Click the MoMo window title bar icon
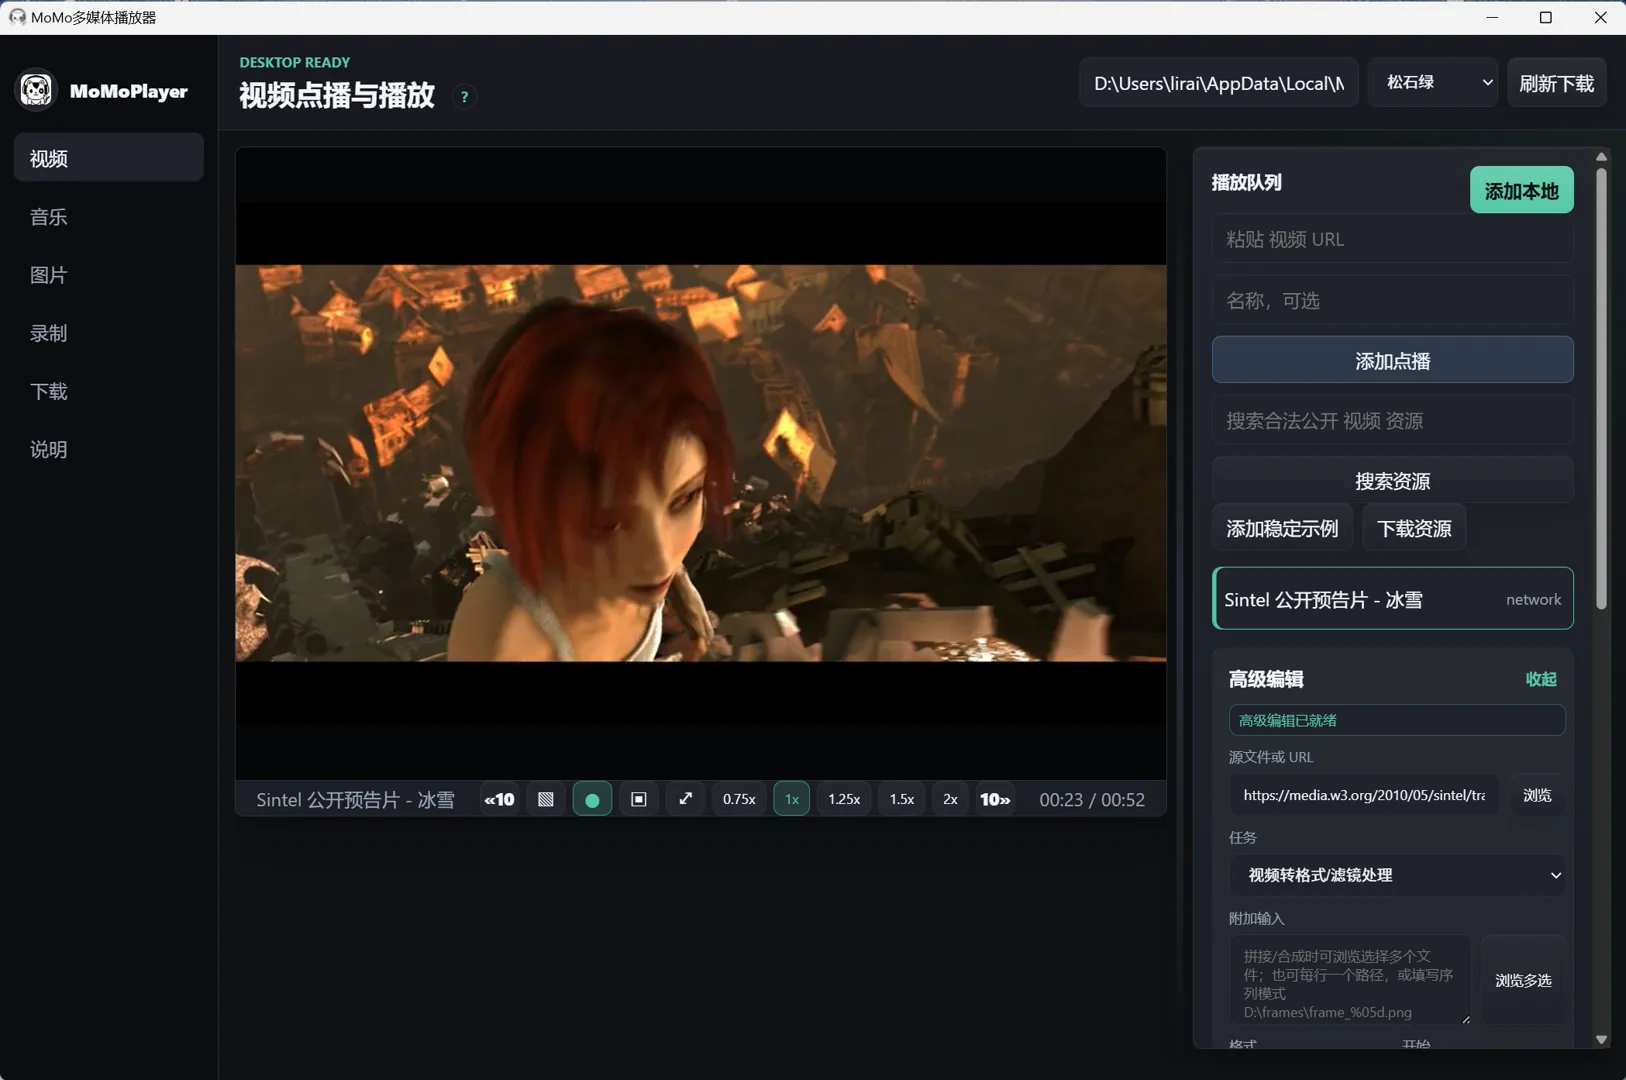The width and height of the screenshot is (1626, 1080). pos(17,17)
